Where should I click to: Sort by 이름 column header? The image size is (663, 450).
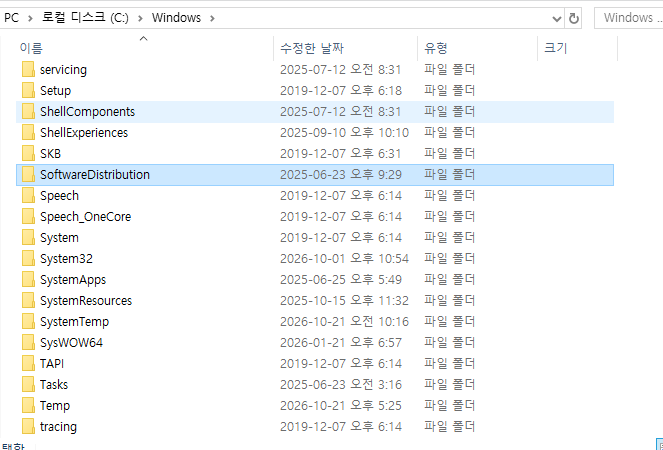pyautogui.click(x=145, y=48)
